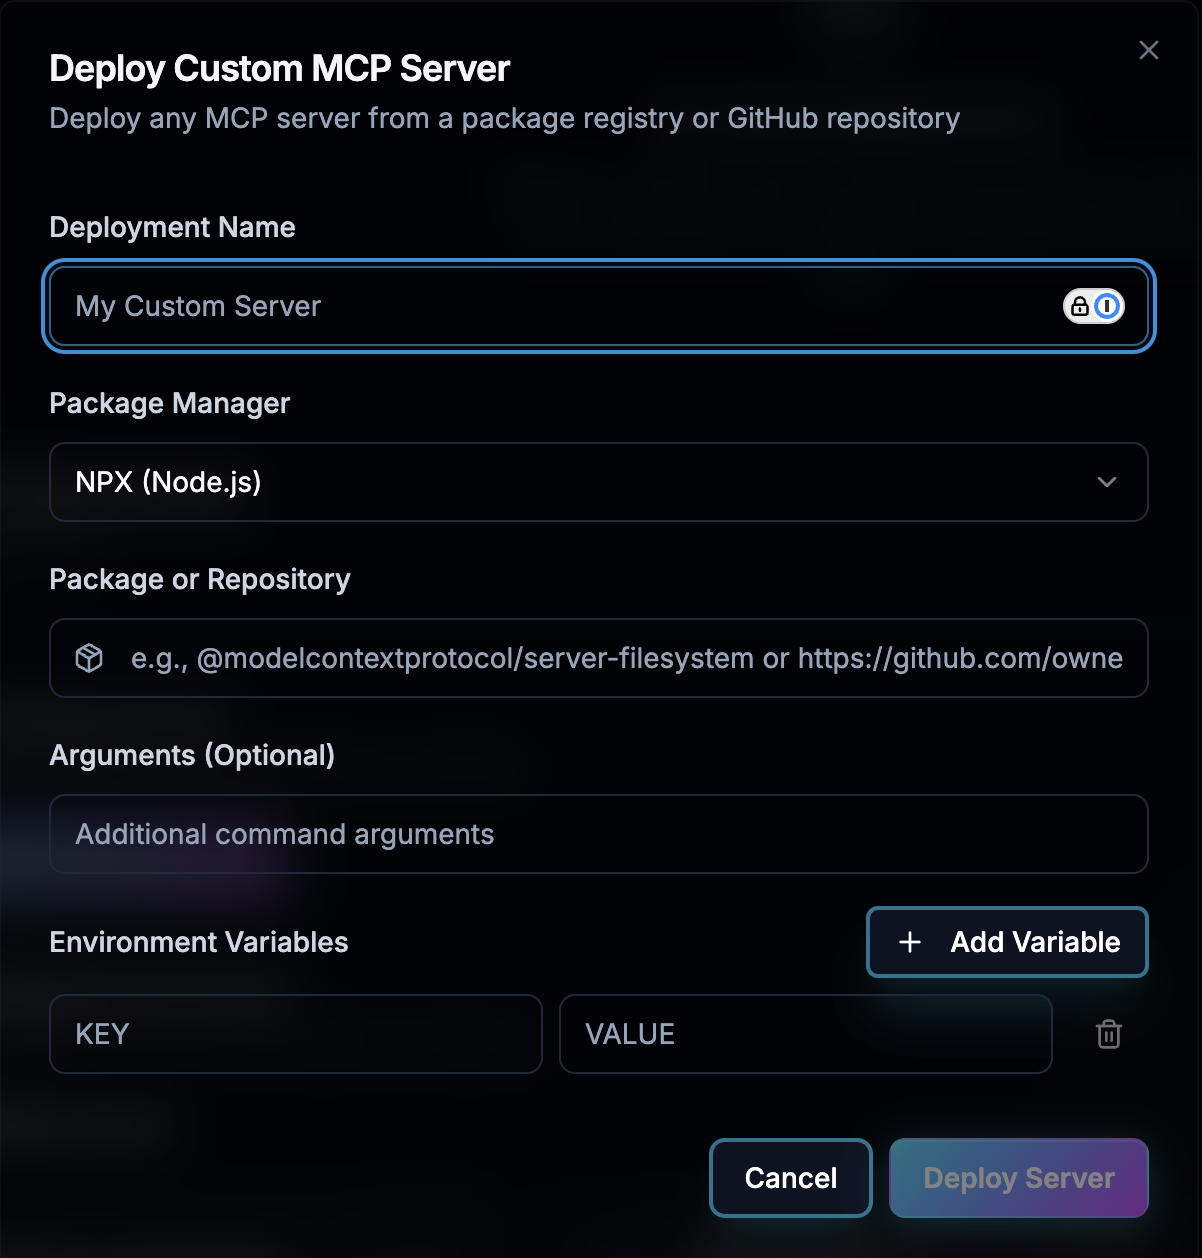Viewport: 1202px width, 1258px height.
Task: Click the Package or Repository input field
Action: click(x=598, y=658)
